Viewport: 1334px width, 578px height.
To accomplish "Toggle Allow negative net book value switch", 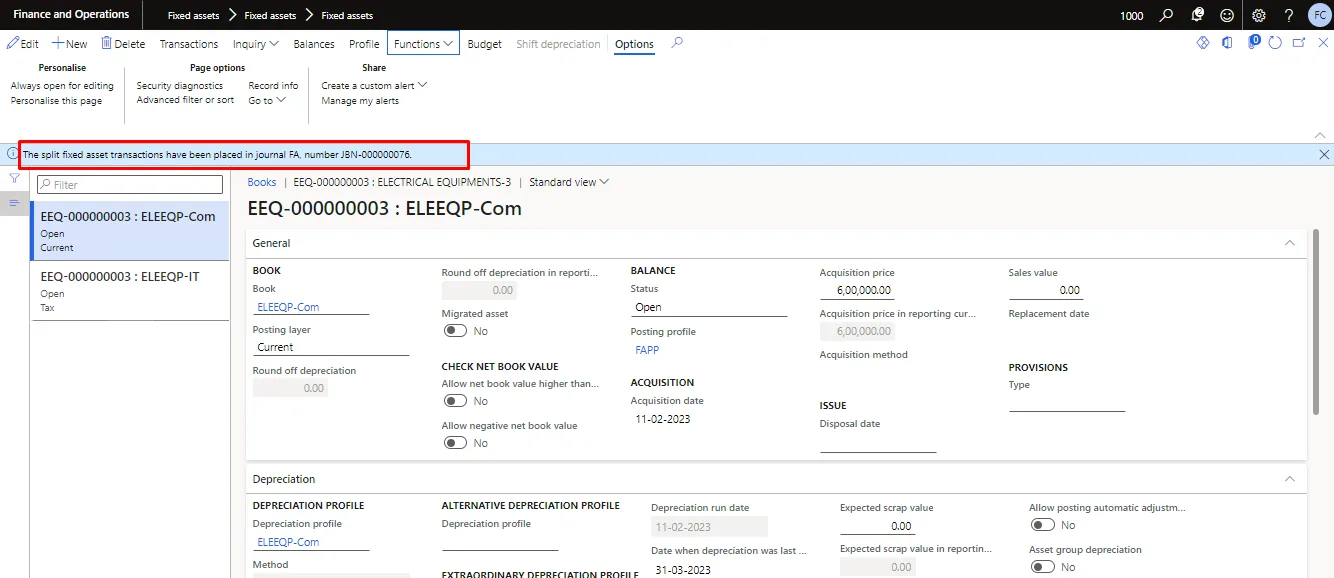I will coord(456,443).
